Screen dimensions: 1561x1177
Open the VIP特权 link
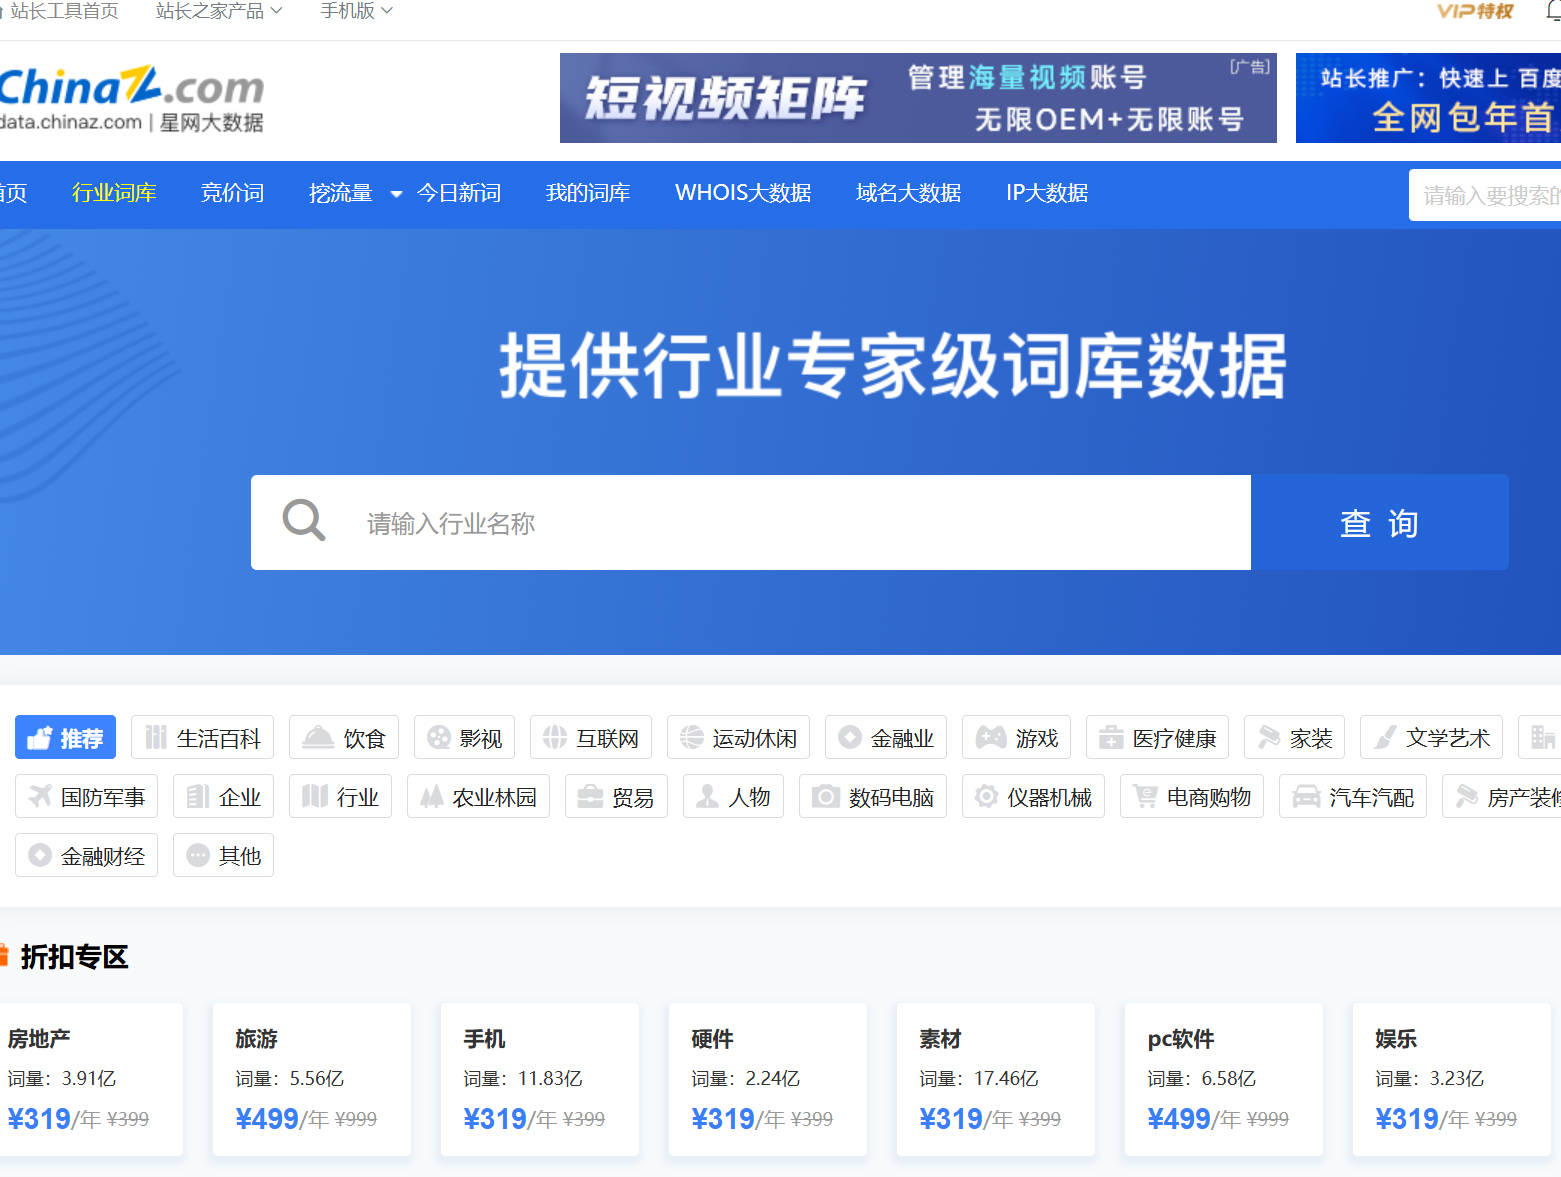click(x=1473, y=12)
